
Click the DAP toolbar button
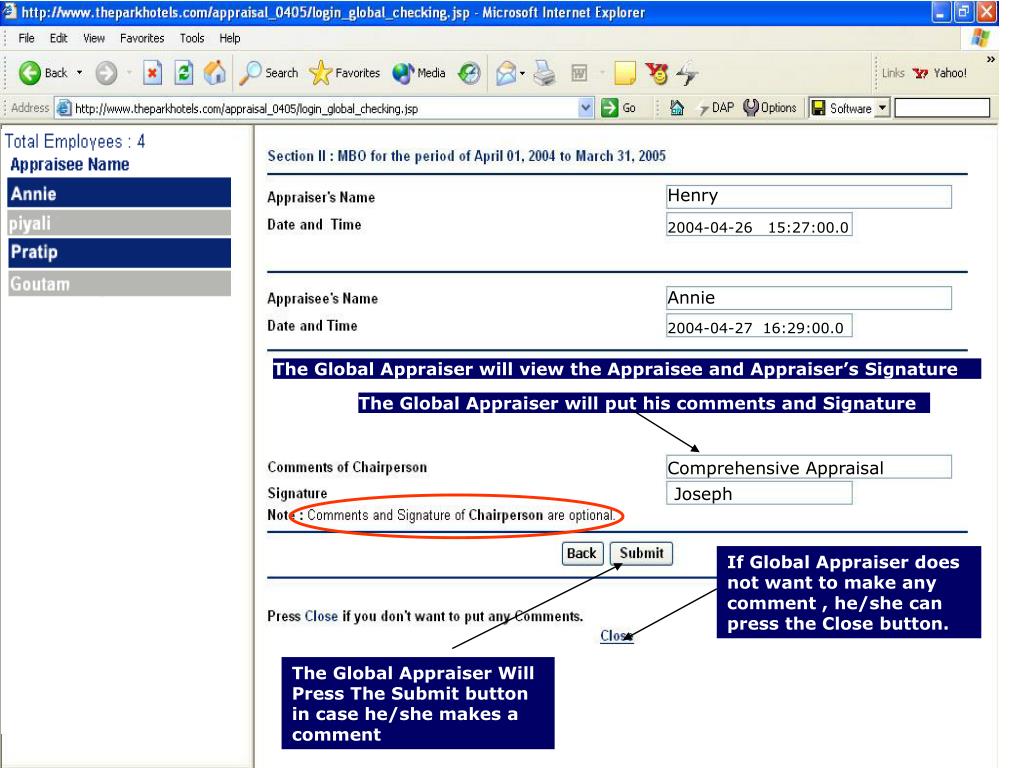pyautogui.click(x=716, y=108)
